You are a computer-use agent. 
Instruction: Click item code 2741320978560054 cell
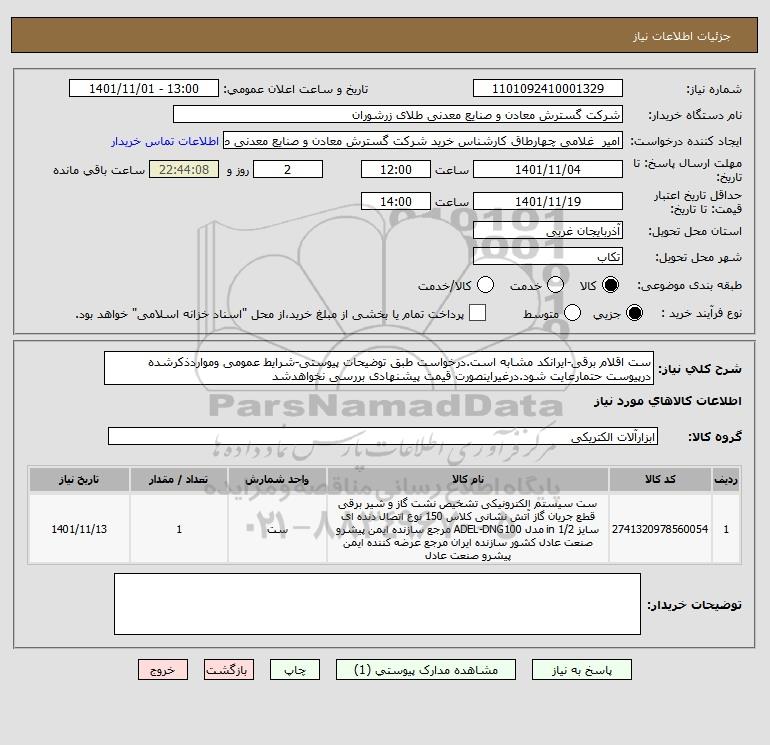(660, 529)
